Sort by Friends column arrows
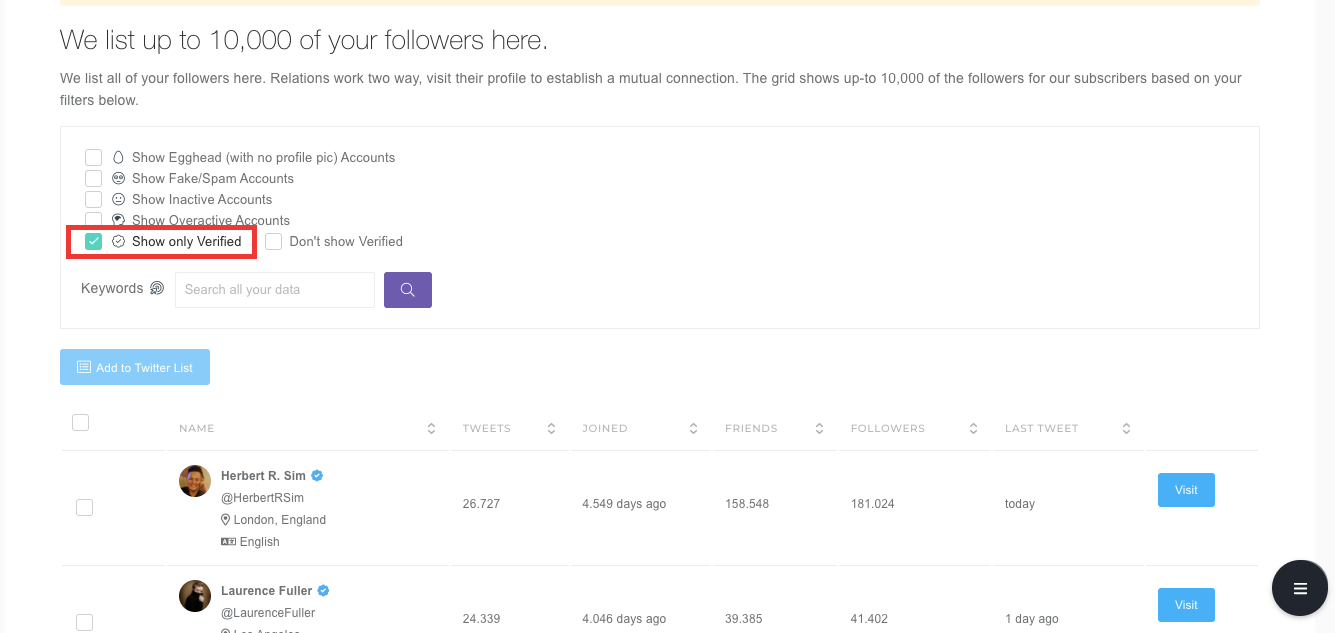1335x633 pixels. (x=819, y=428)
